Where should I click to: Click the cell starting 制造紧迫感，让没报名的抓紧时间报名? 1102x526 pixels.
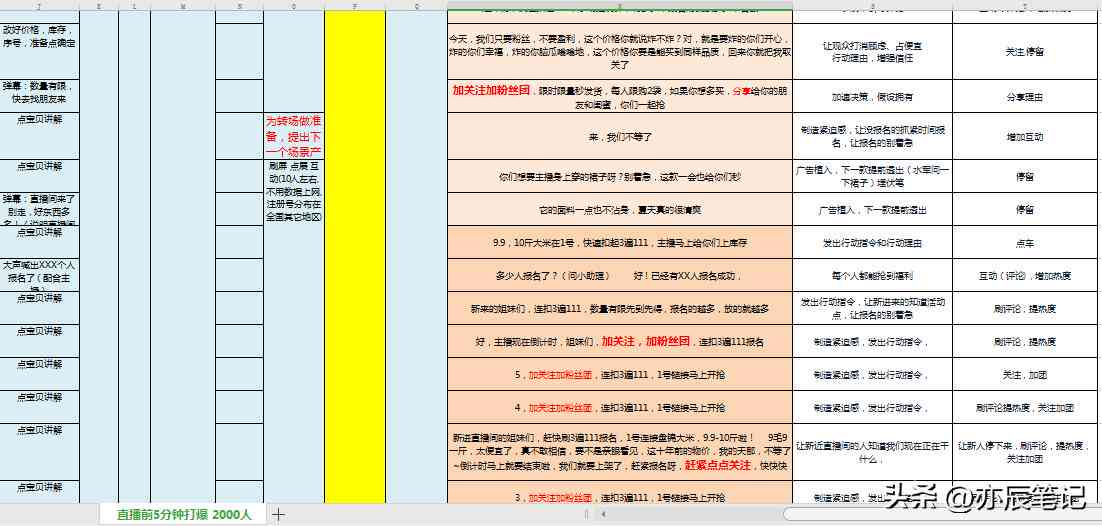coord(873,136)
